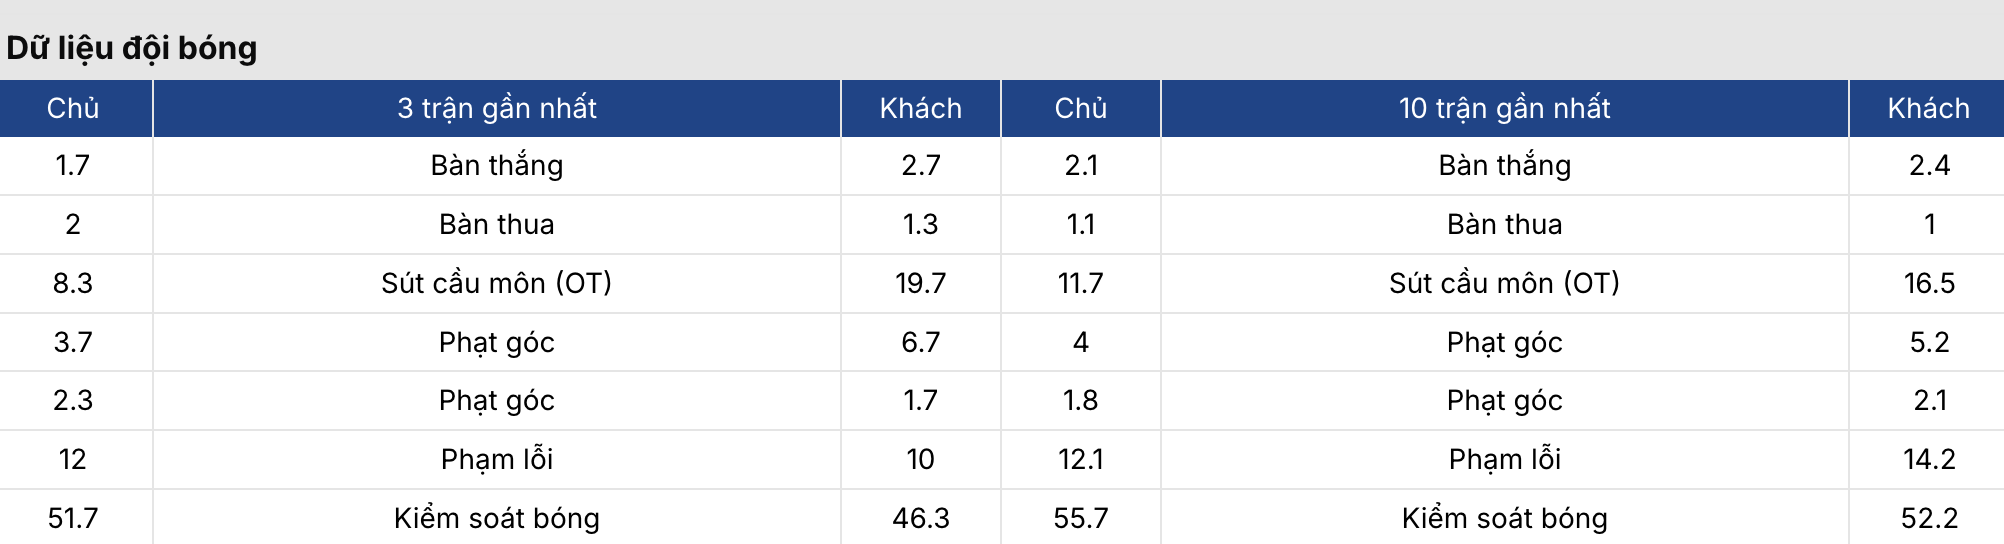This screenshot has height=544, width=2004.
Task: Click the Khách header of the 10-match table
Action: [x=1928, y=108]
